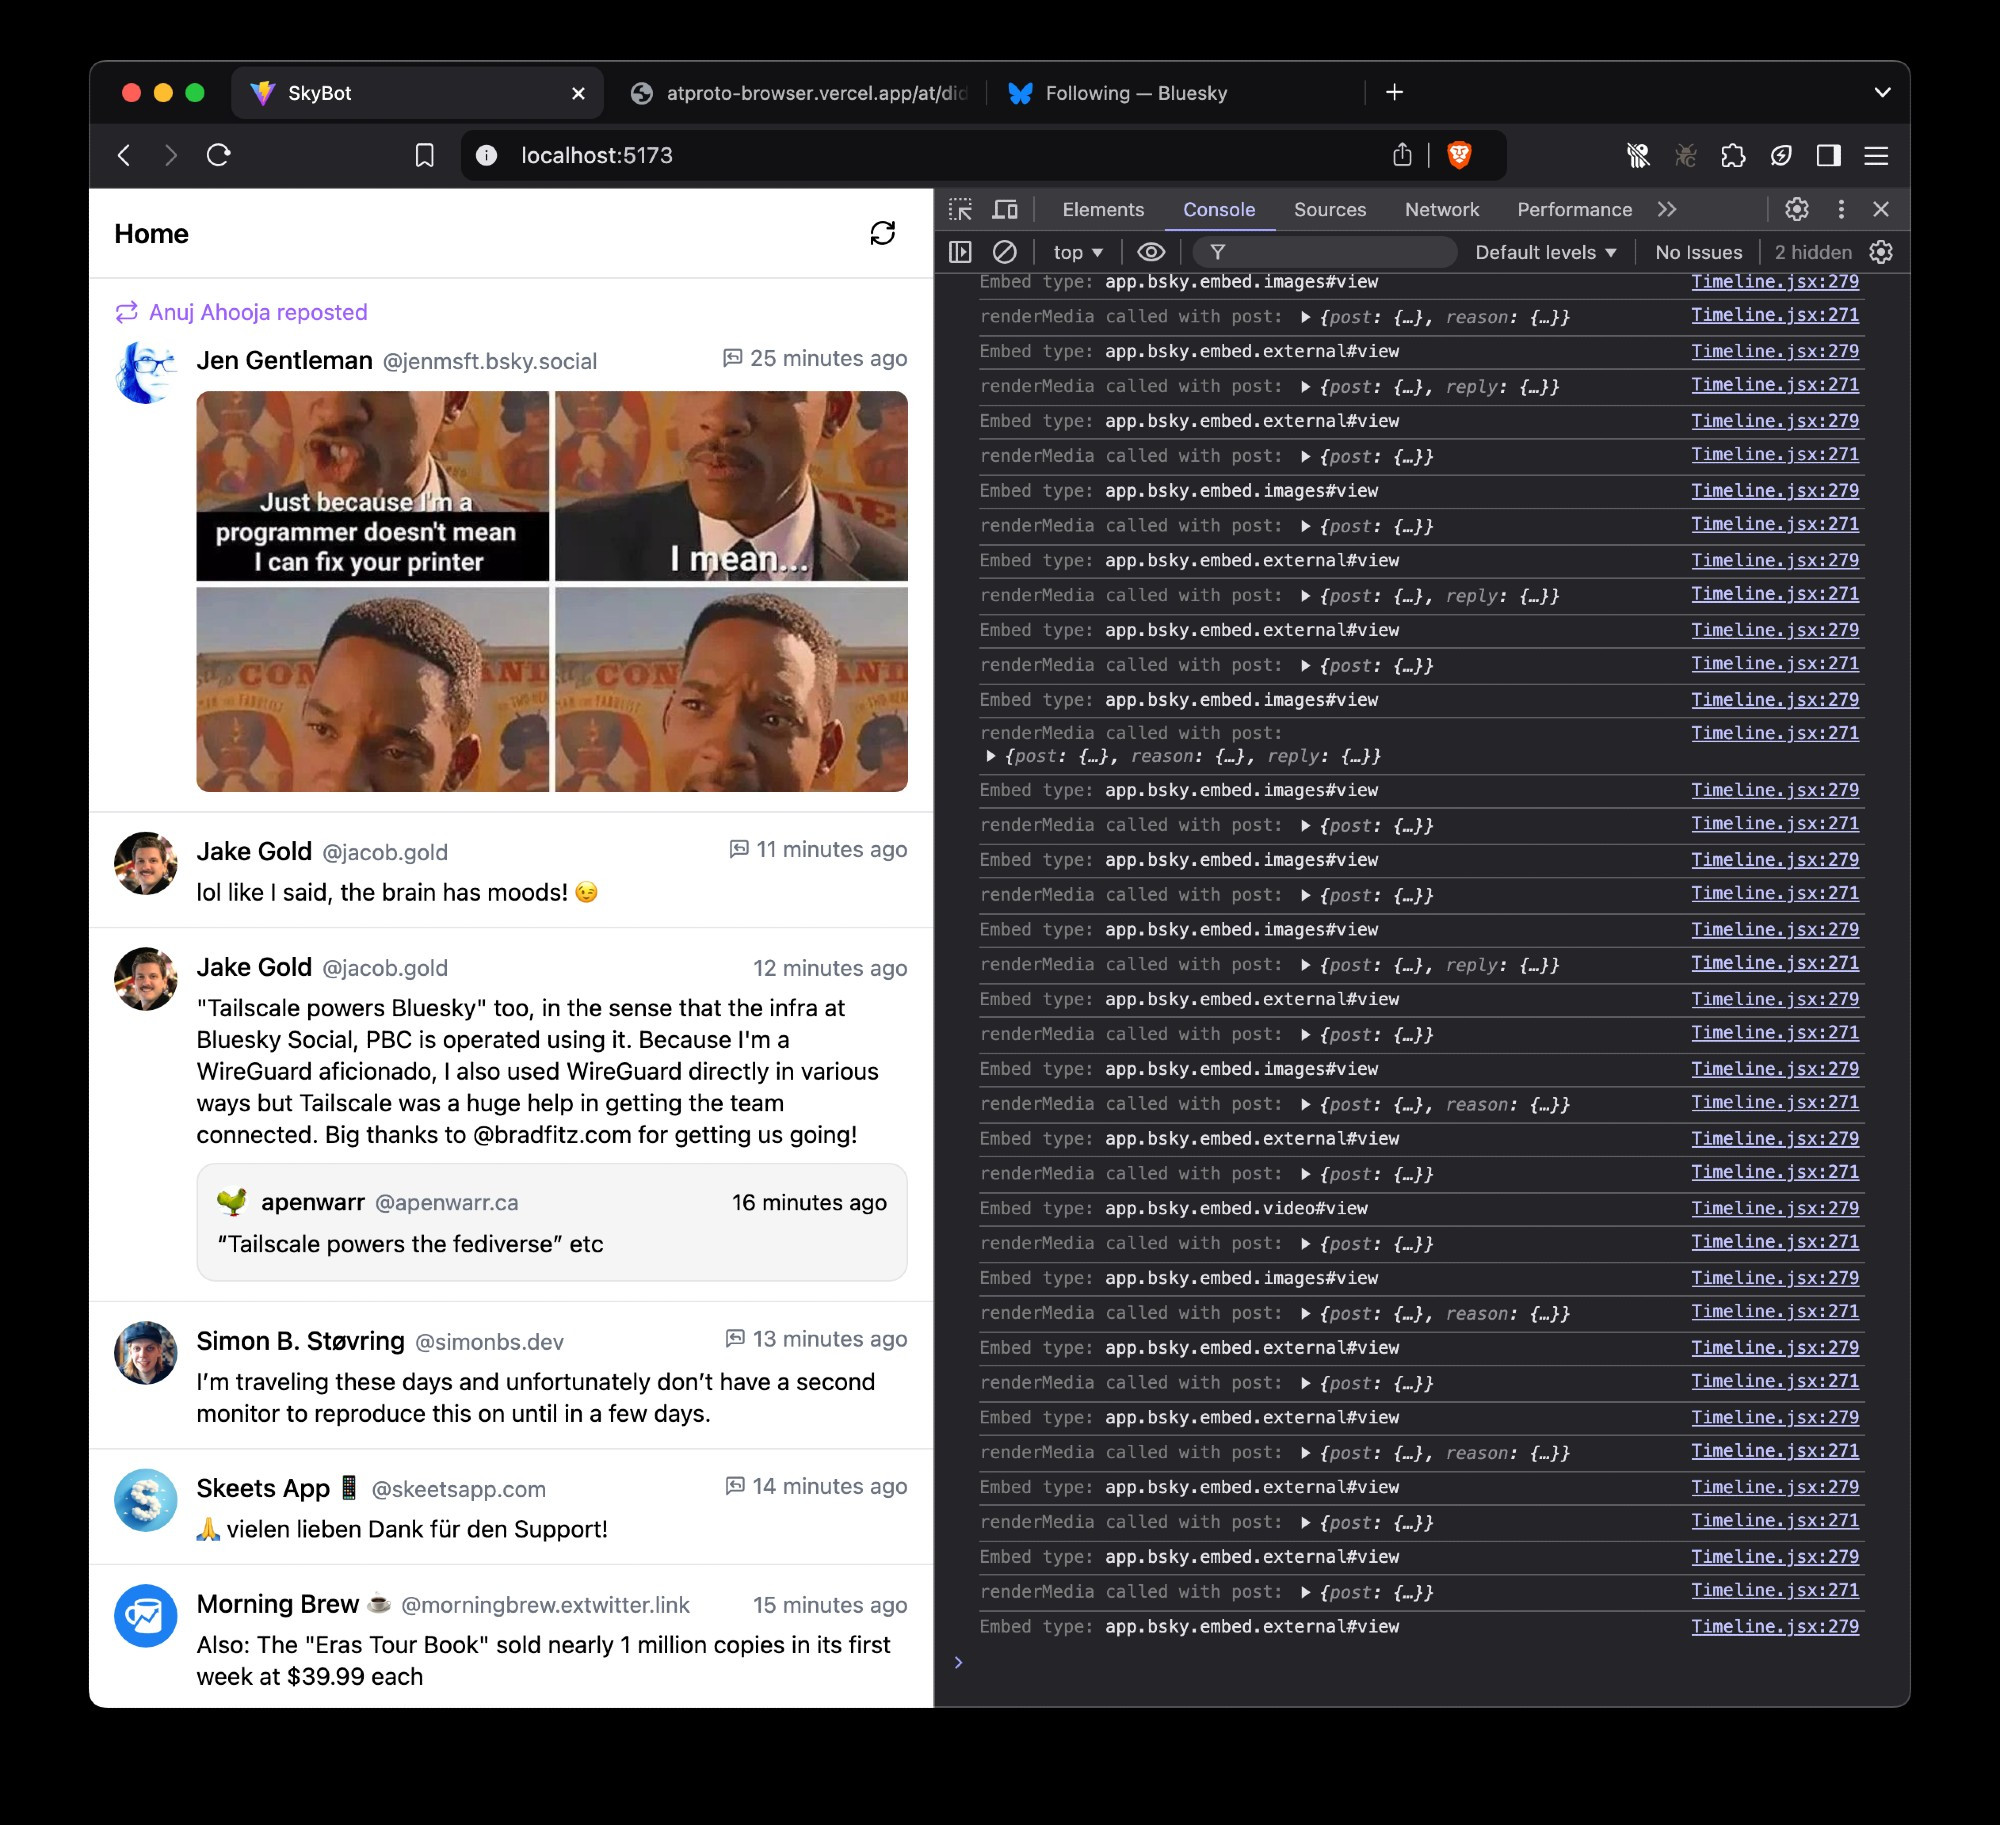
Task: Open console settings gear
Action: click(1881, 252)
